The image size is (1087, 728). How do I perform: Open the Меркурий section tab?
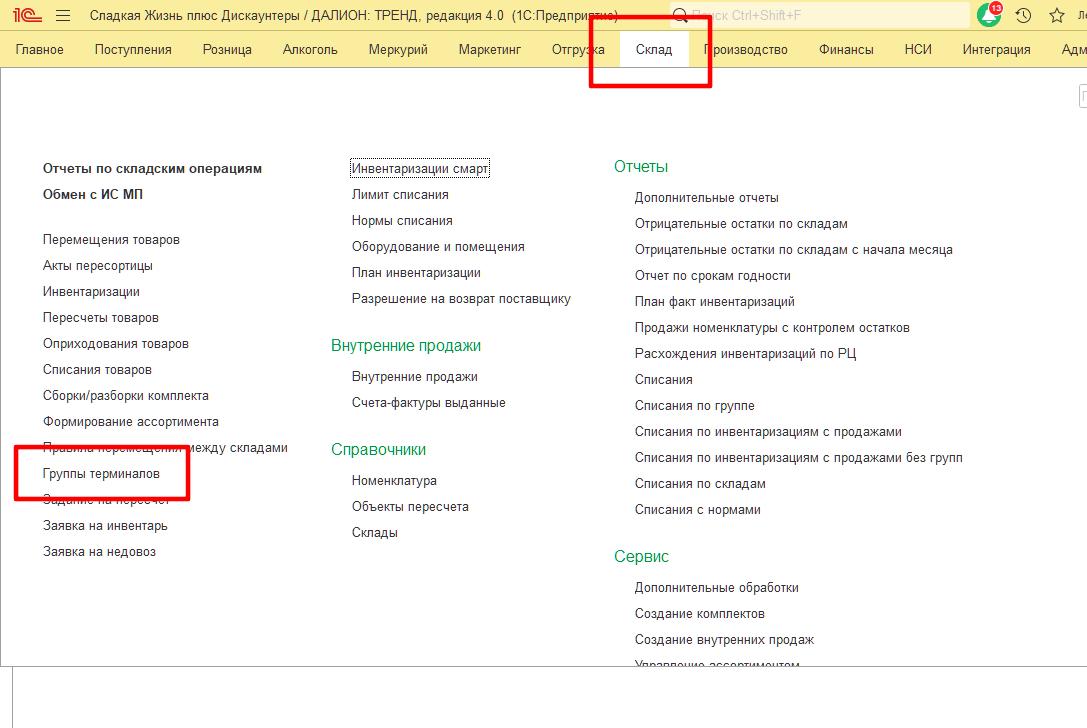(x=398, y=49)
